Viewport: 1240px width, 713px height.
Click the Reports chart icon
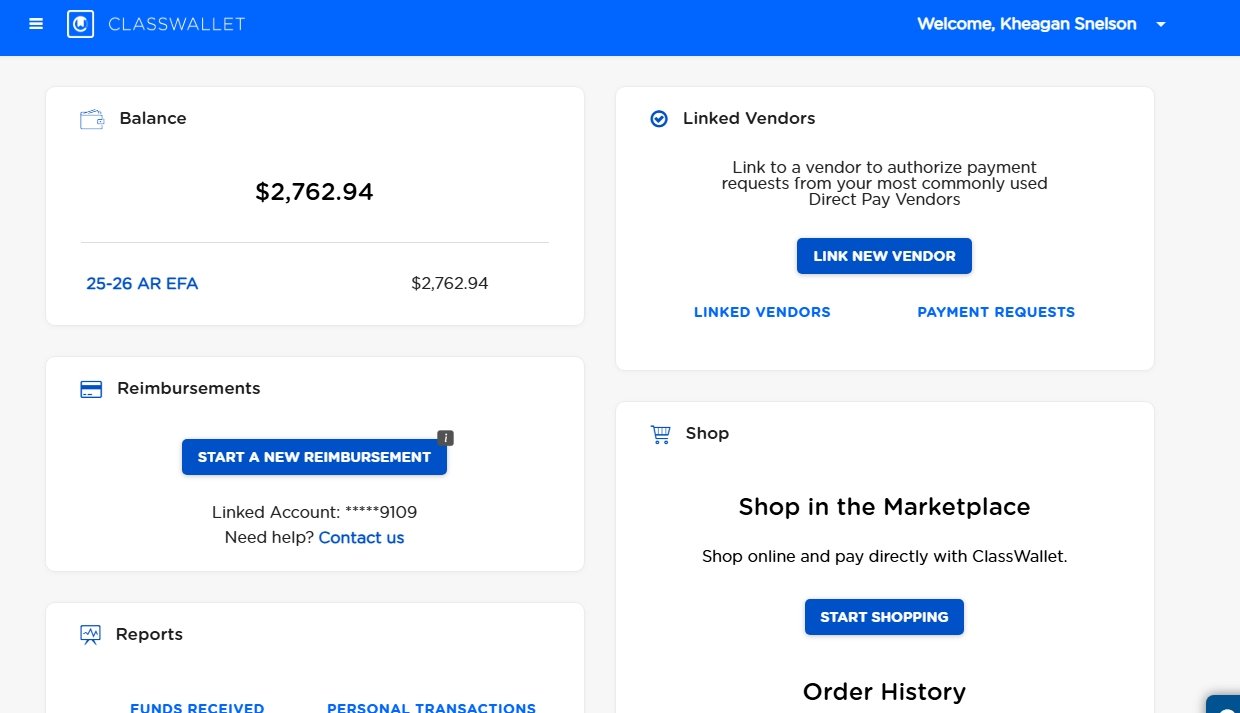pos(91,634)
